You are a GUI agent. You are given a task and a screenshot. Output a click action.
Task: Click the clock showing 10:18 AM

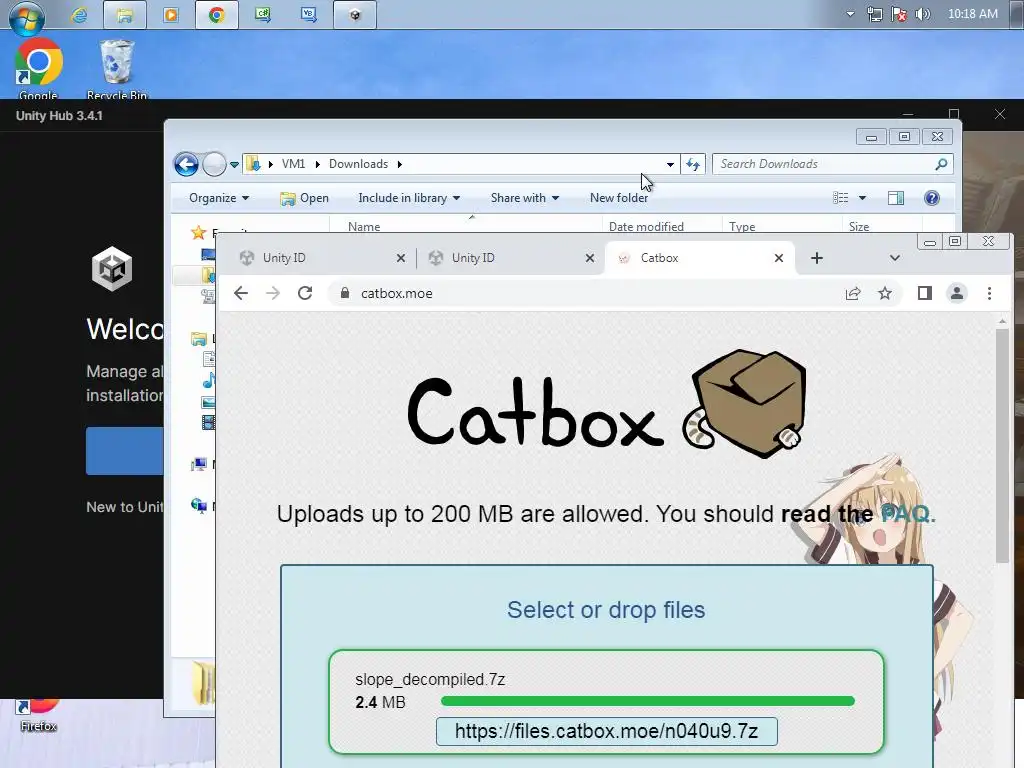[972, 14]
